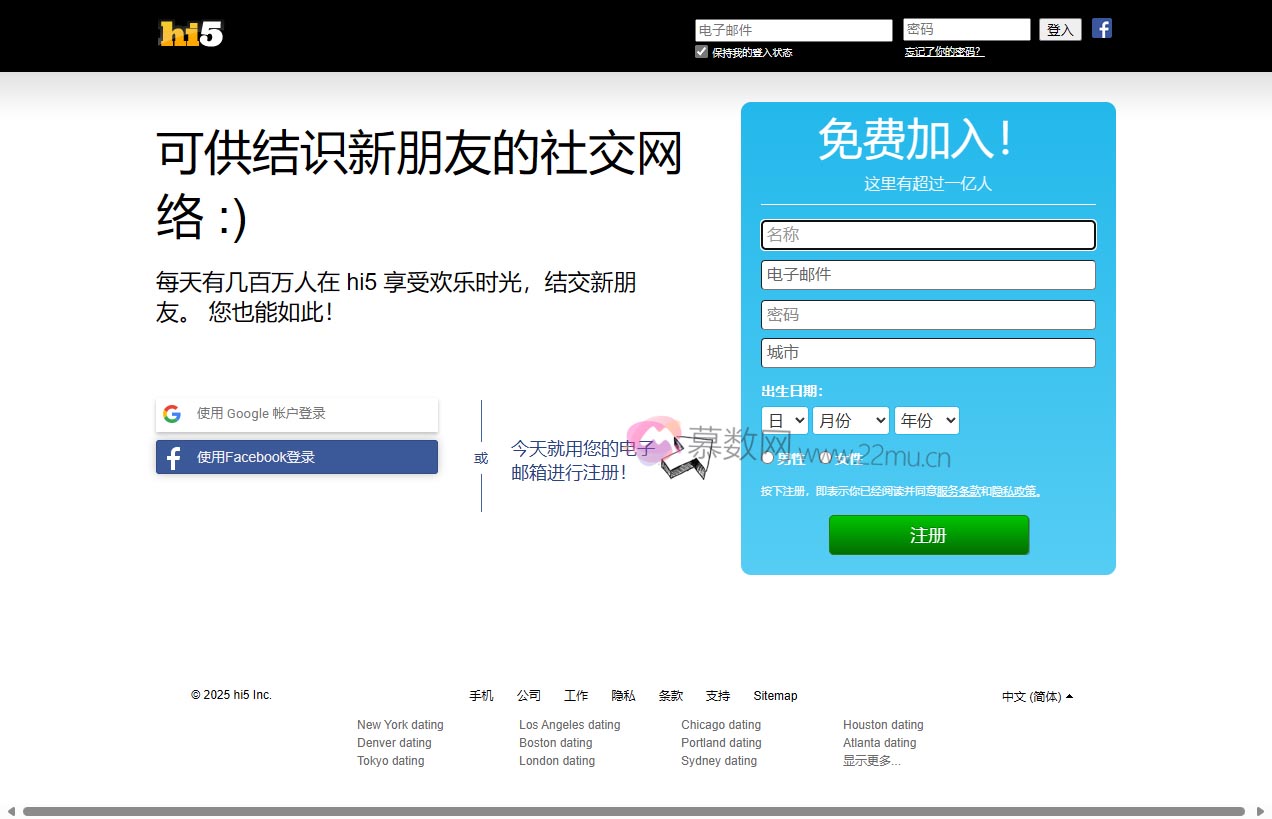Open the birth year dropdown

(926, 421)
